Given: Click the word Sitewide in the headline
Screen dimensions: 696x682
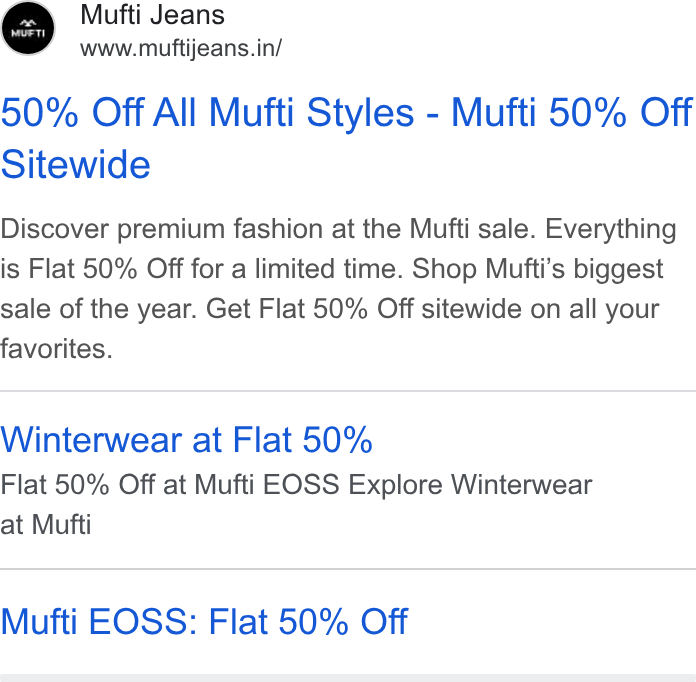Looking at the screenshot, I should [75, 164].
